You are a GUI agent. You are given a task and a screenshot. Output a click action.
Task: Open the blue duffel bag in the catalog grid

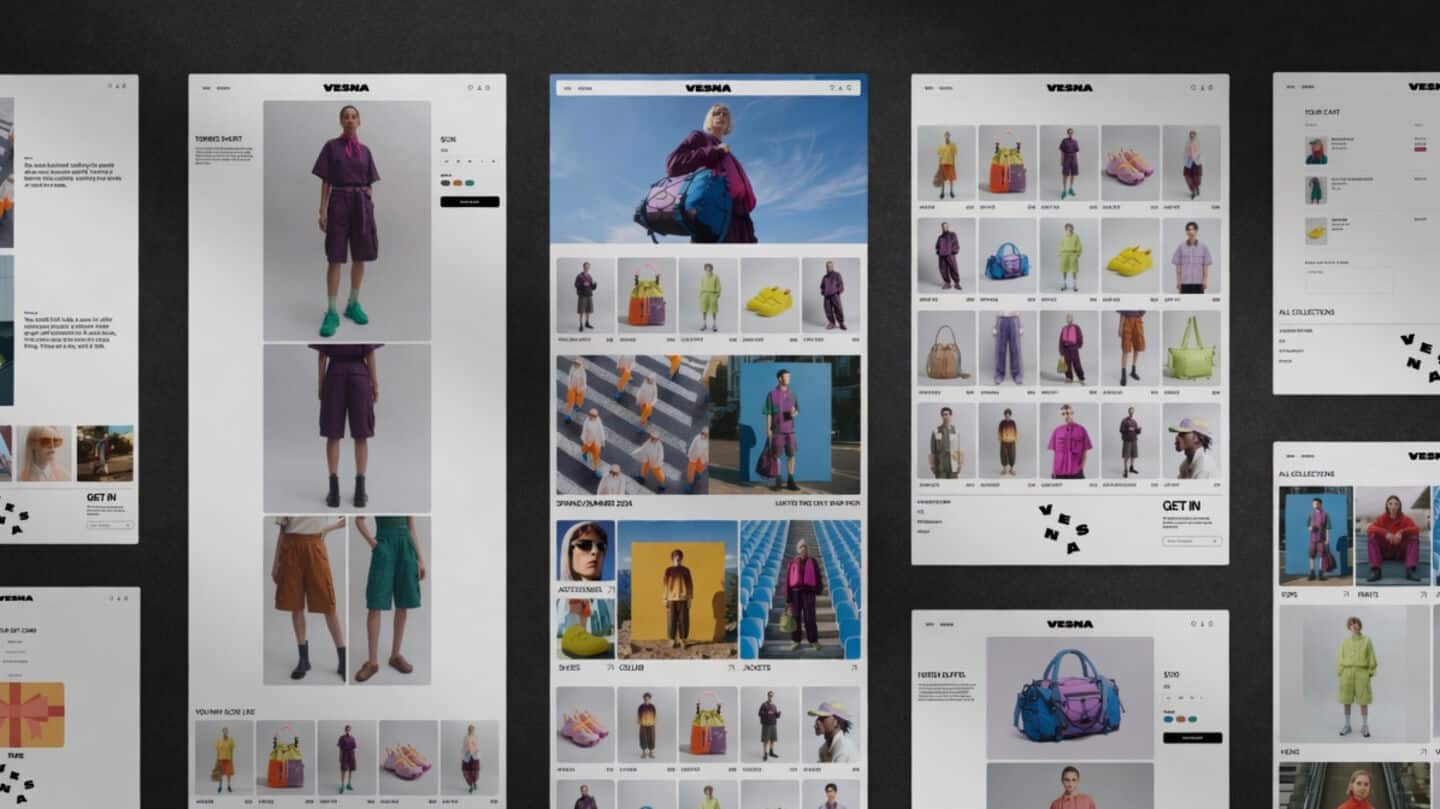point(1008,255)
